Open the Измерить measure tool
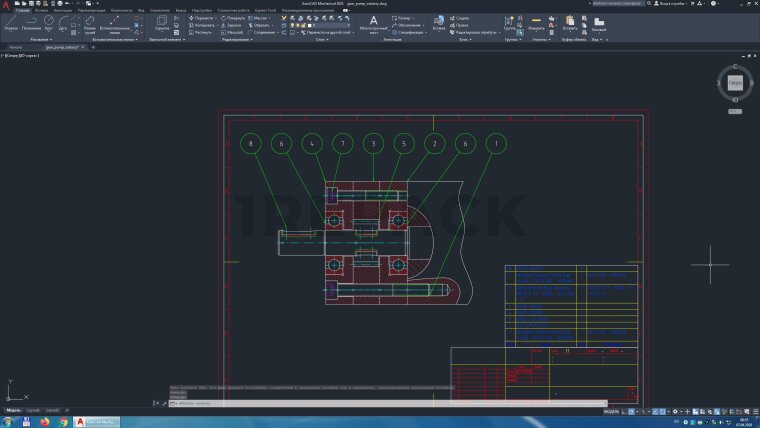Viewport: 760px width, 428px height. pos(537,22)
